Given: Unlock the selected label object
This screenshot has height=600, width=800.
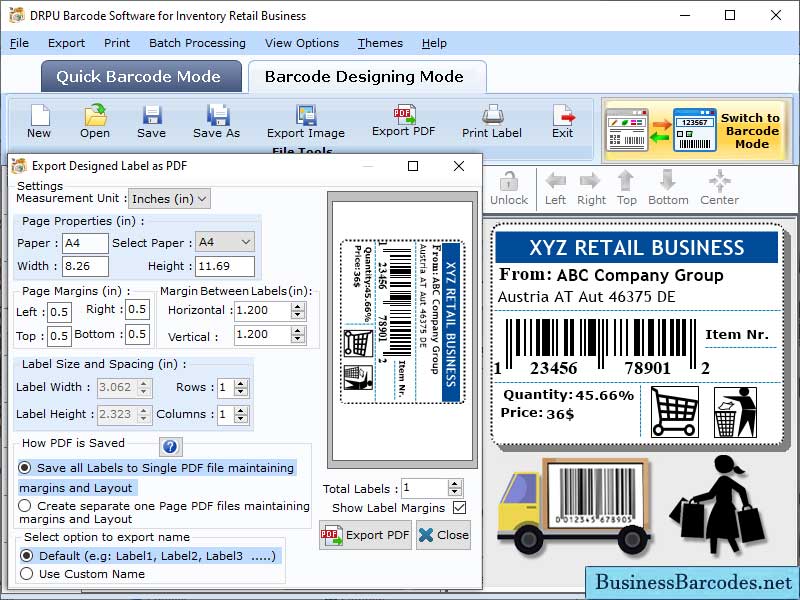Looking at the screenshot, I should pos(509,185).
